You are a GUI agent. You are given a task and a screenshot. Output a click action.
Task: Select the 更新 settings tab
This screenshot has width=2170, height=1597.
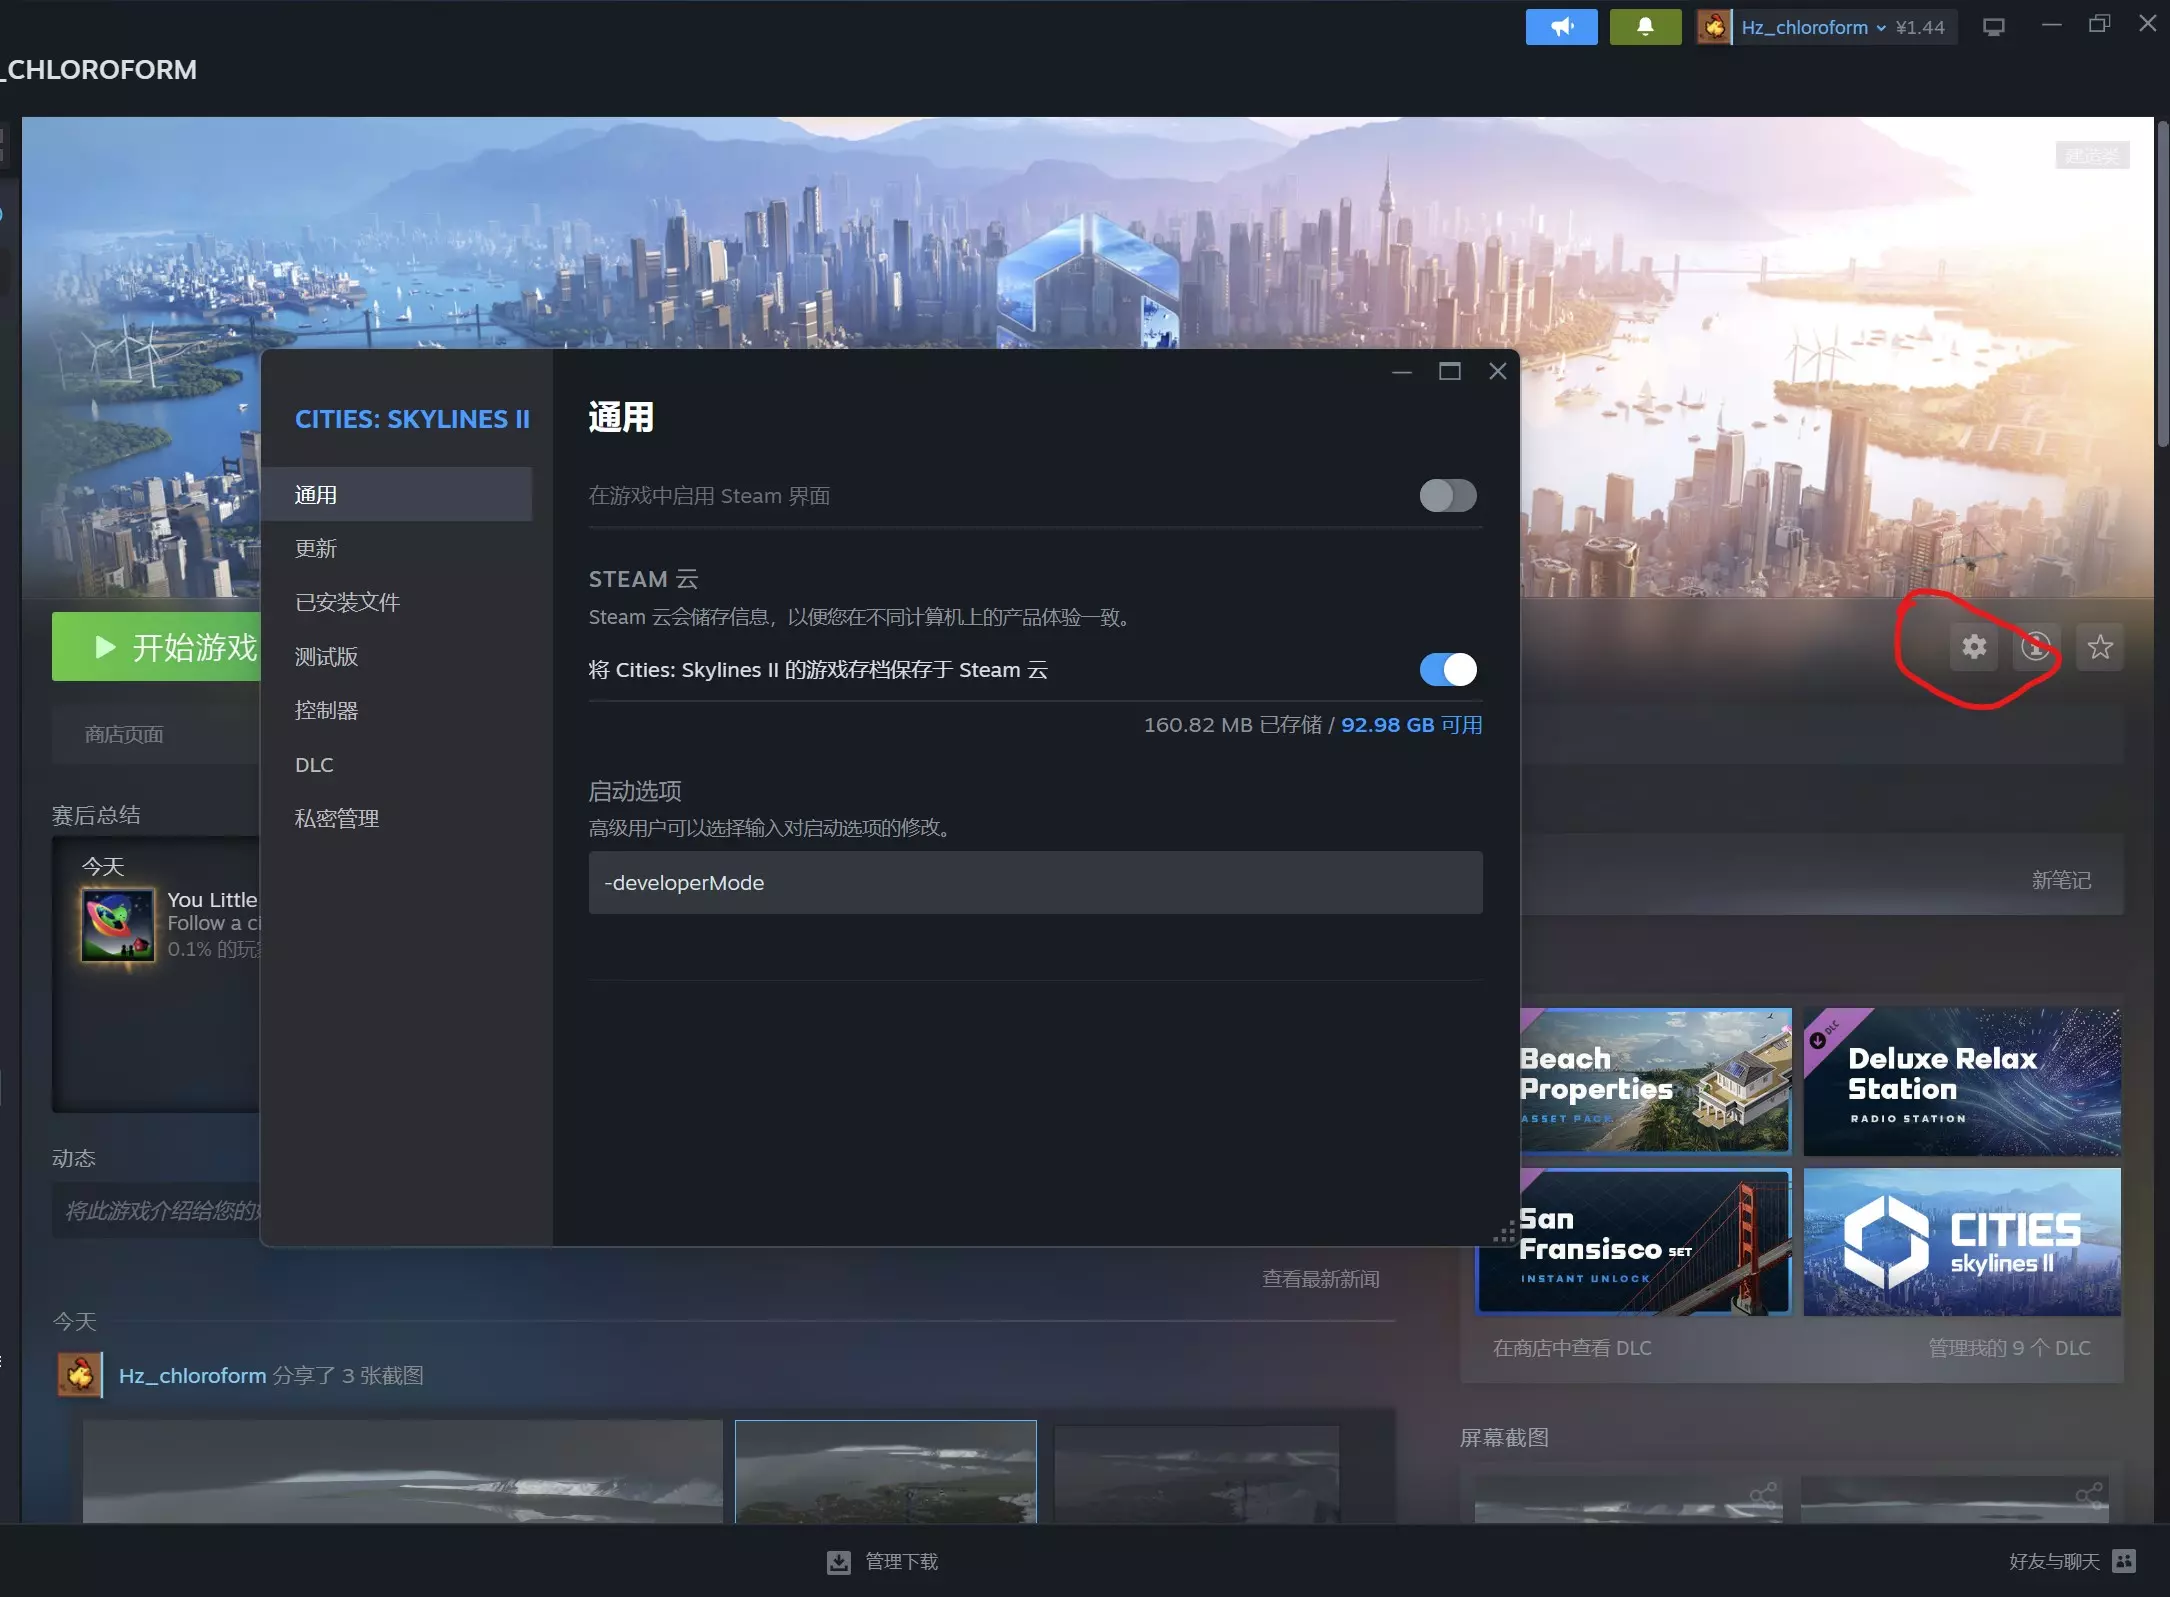(316, 548)
